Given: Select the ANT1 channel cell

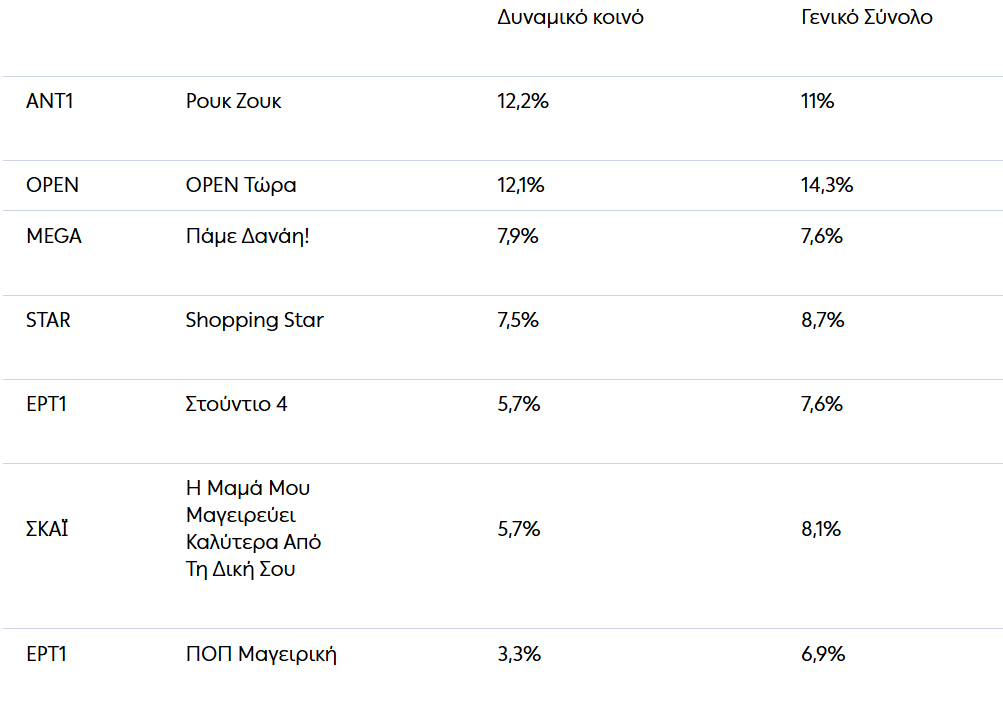Looking at the screenshot, I should click(x=50, y=101).
